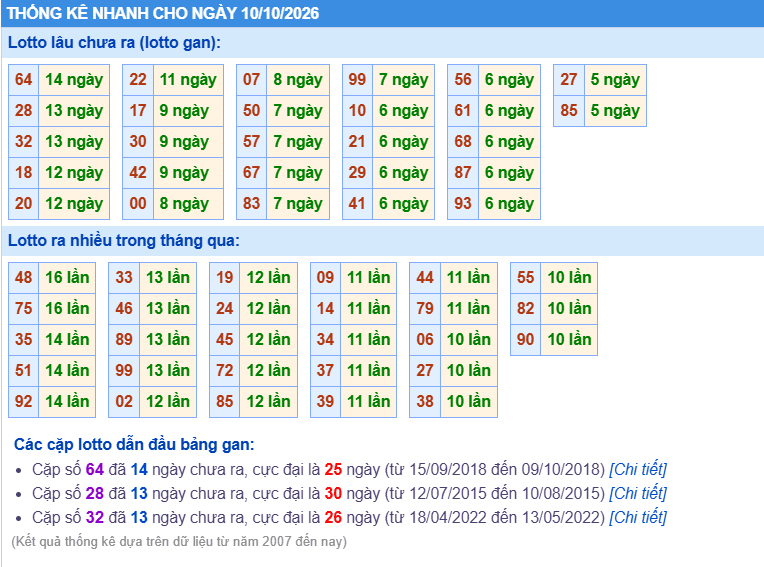Select '12 lần' cell beside number 24

[x=268, y=308]
